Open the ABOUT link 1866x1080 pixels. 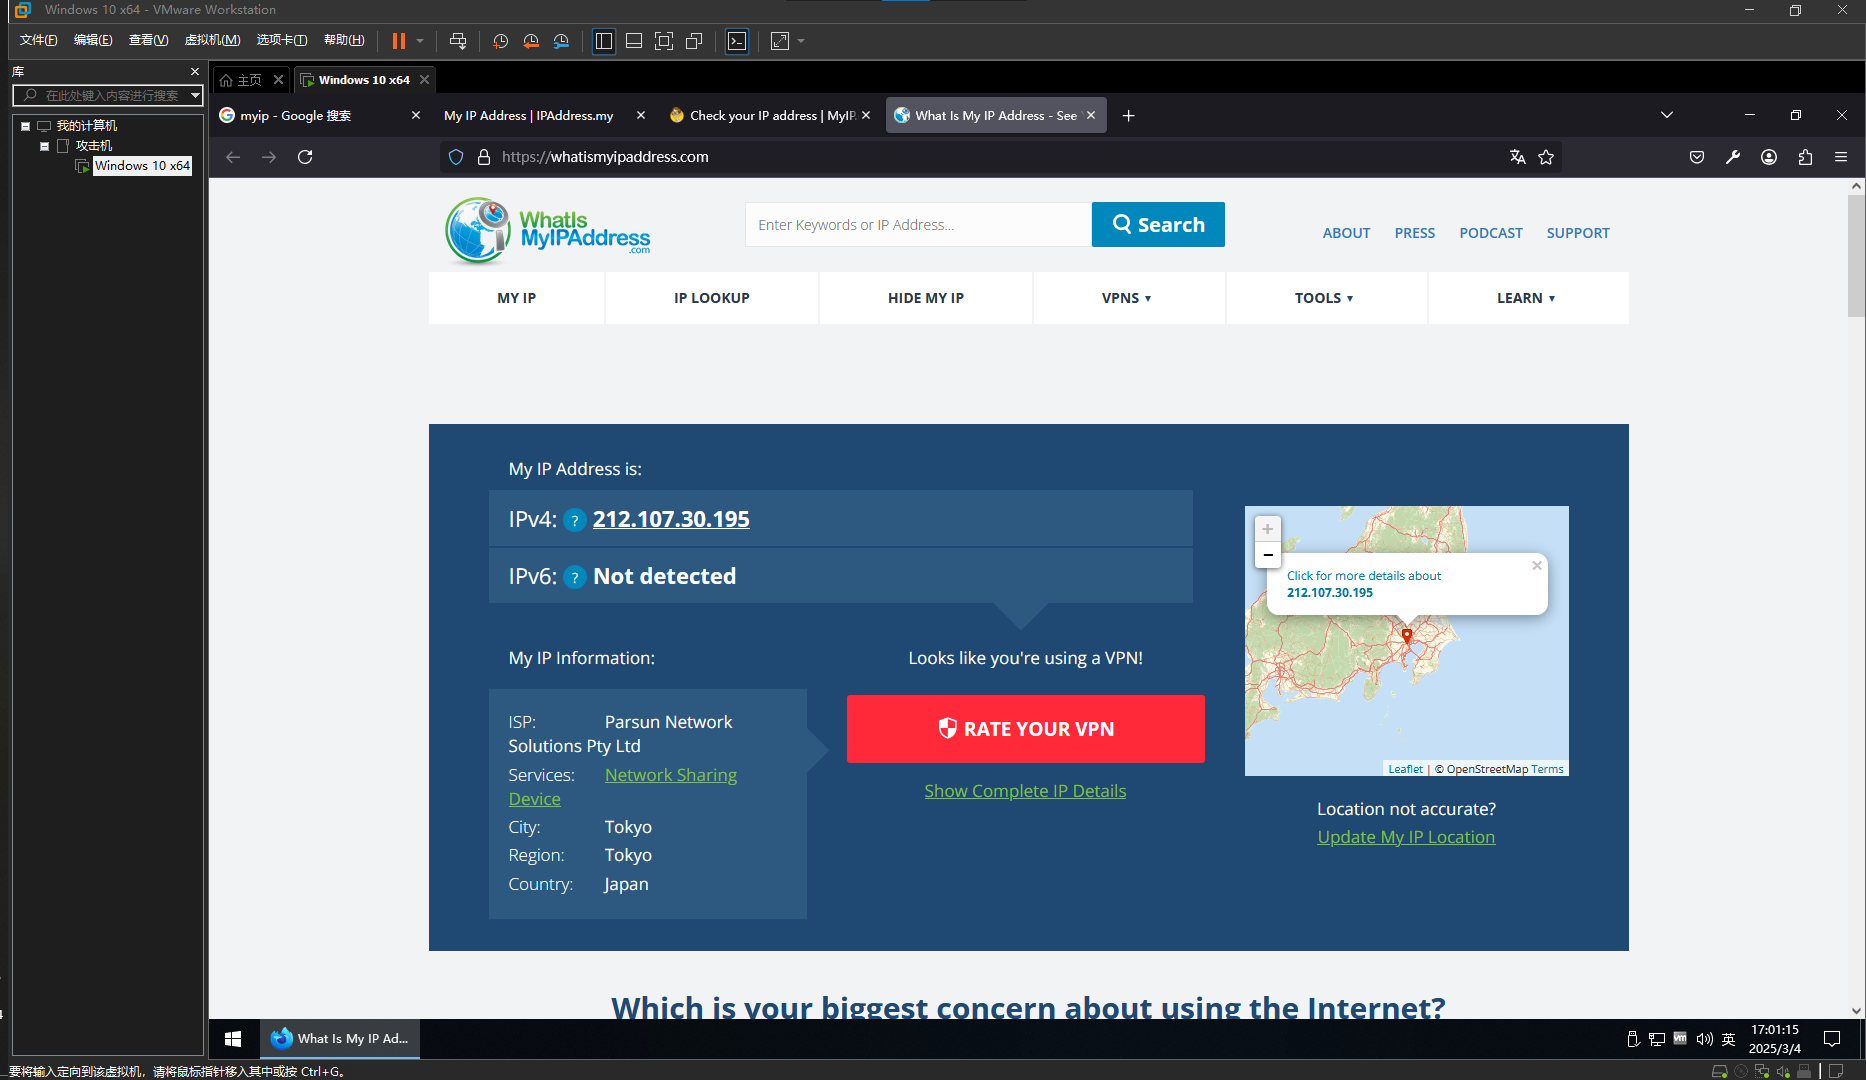click(x=1346, y=233)
